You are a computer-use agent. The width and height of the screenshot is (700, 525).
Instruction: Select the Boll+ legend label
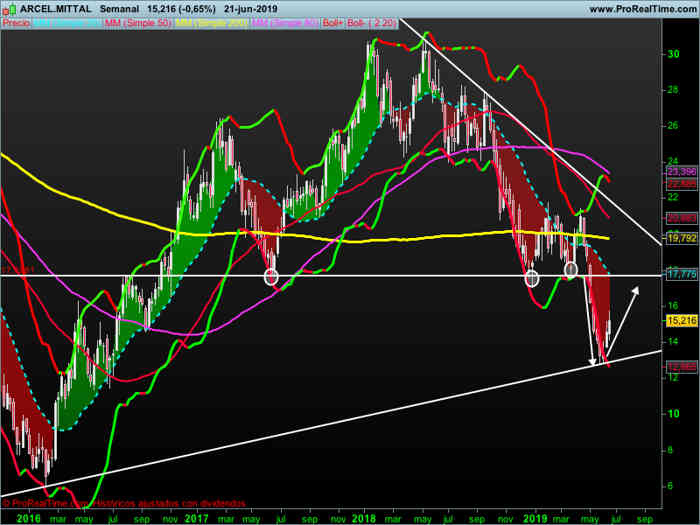tap(332, 23)
